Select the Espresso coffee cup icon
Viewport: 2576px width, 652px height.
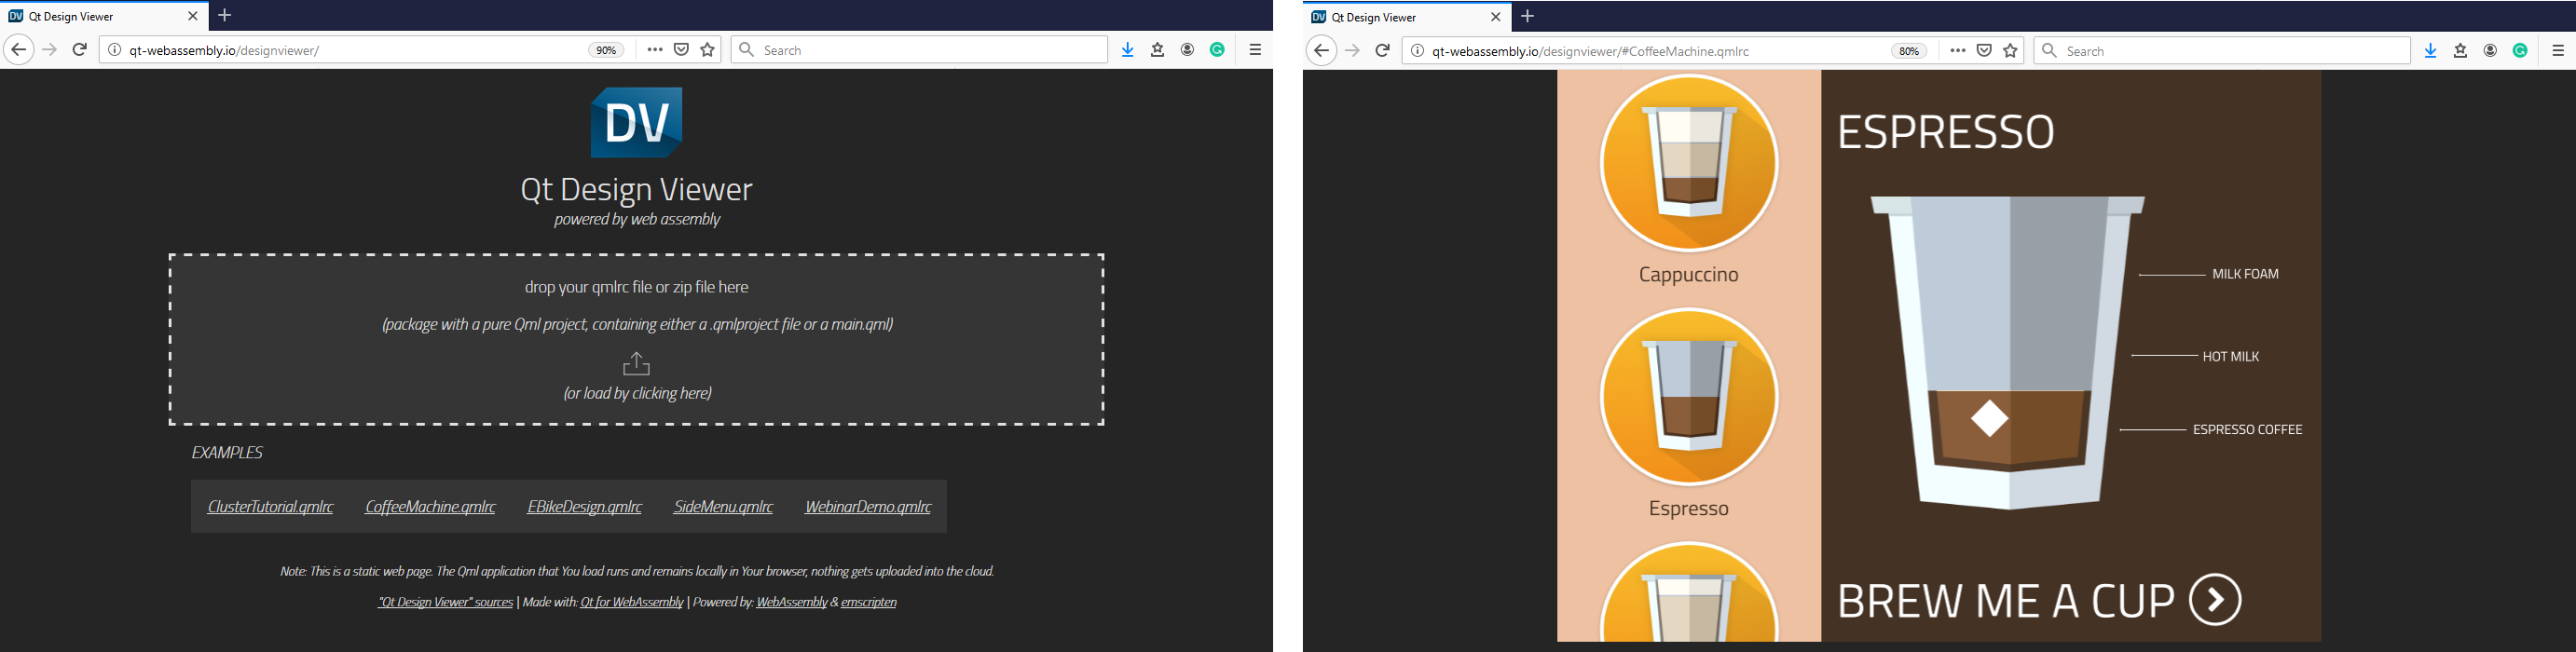(1688, 397)
